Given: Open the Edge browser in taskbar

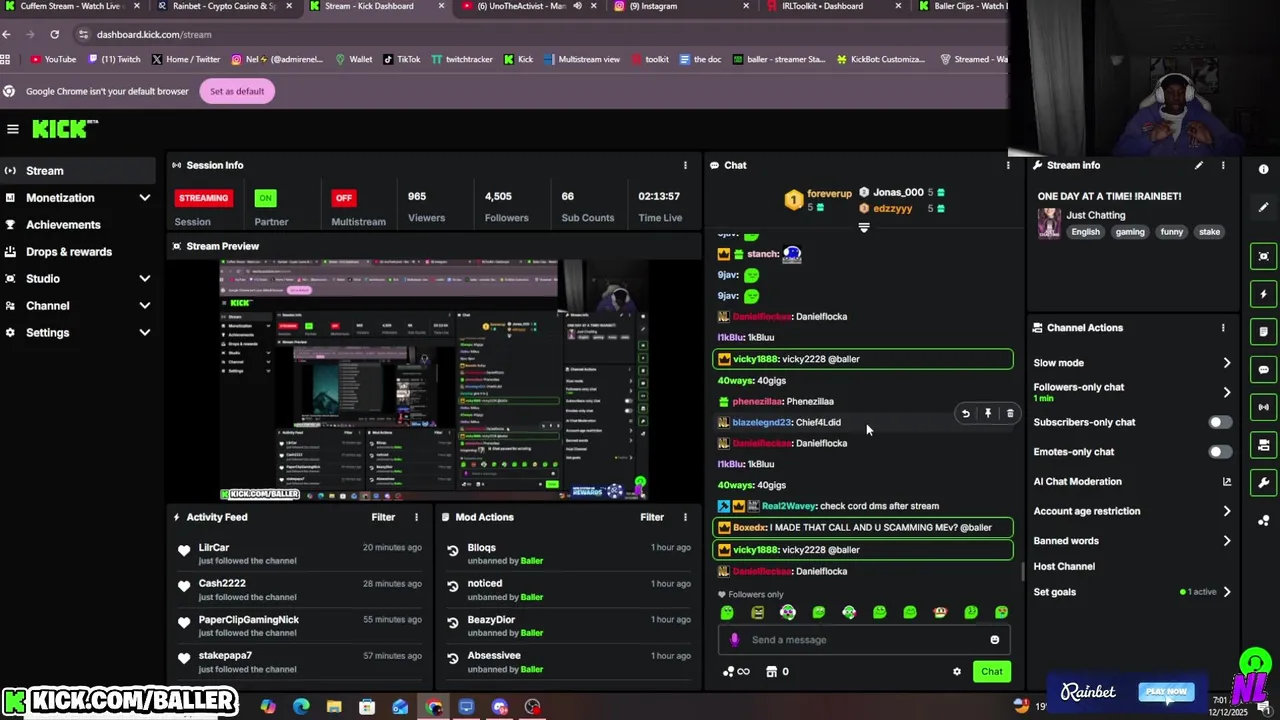Looking at the screenshot, I should coord(301,707).
